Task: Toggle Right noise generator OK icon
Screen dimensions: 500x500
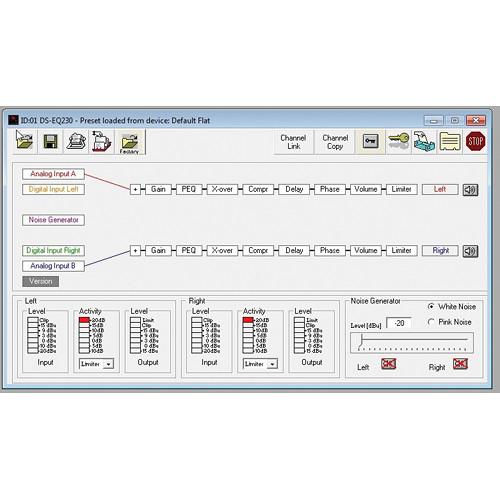Action: pyautogui.click(x=460, y=364)
